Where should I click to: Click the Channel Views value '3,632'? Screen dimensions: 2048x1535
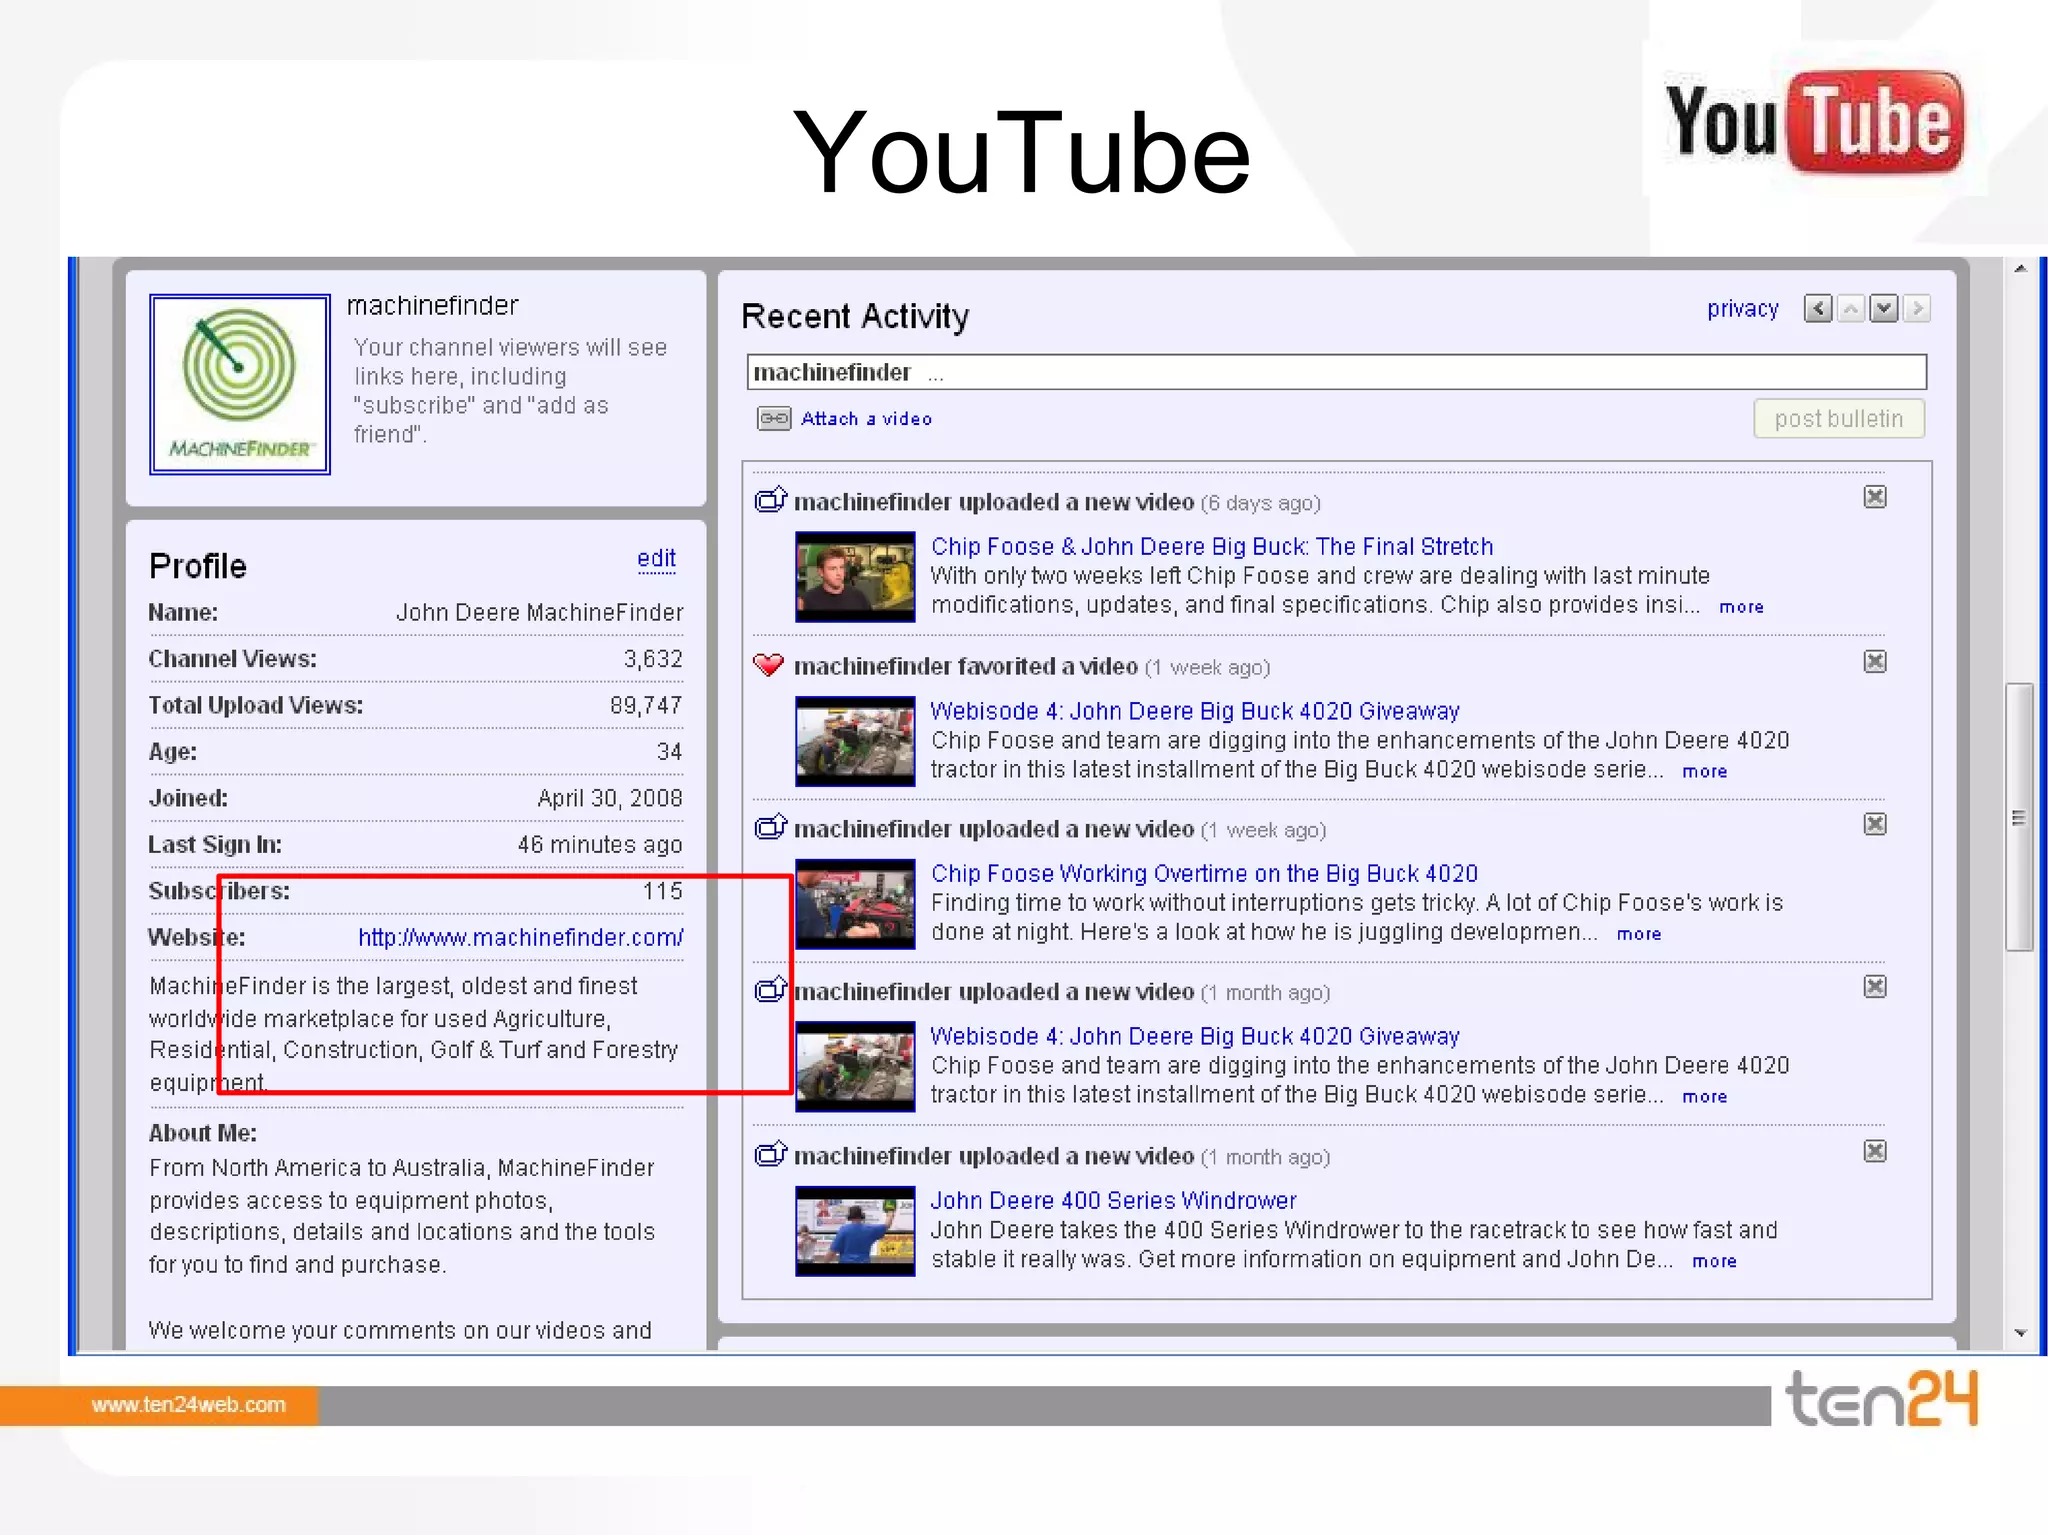[x=653, y=659]
